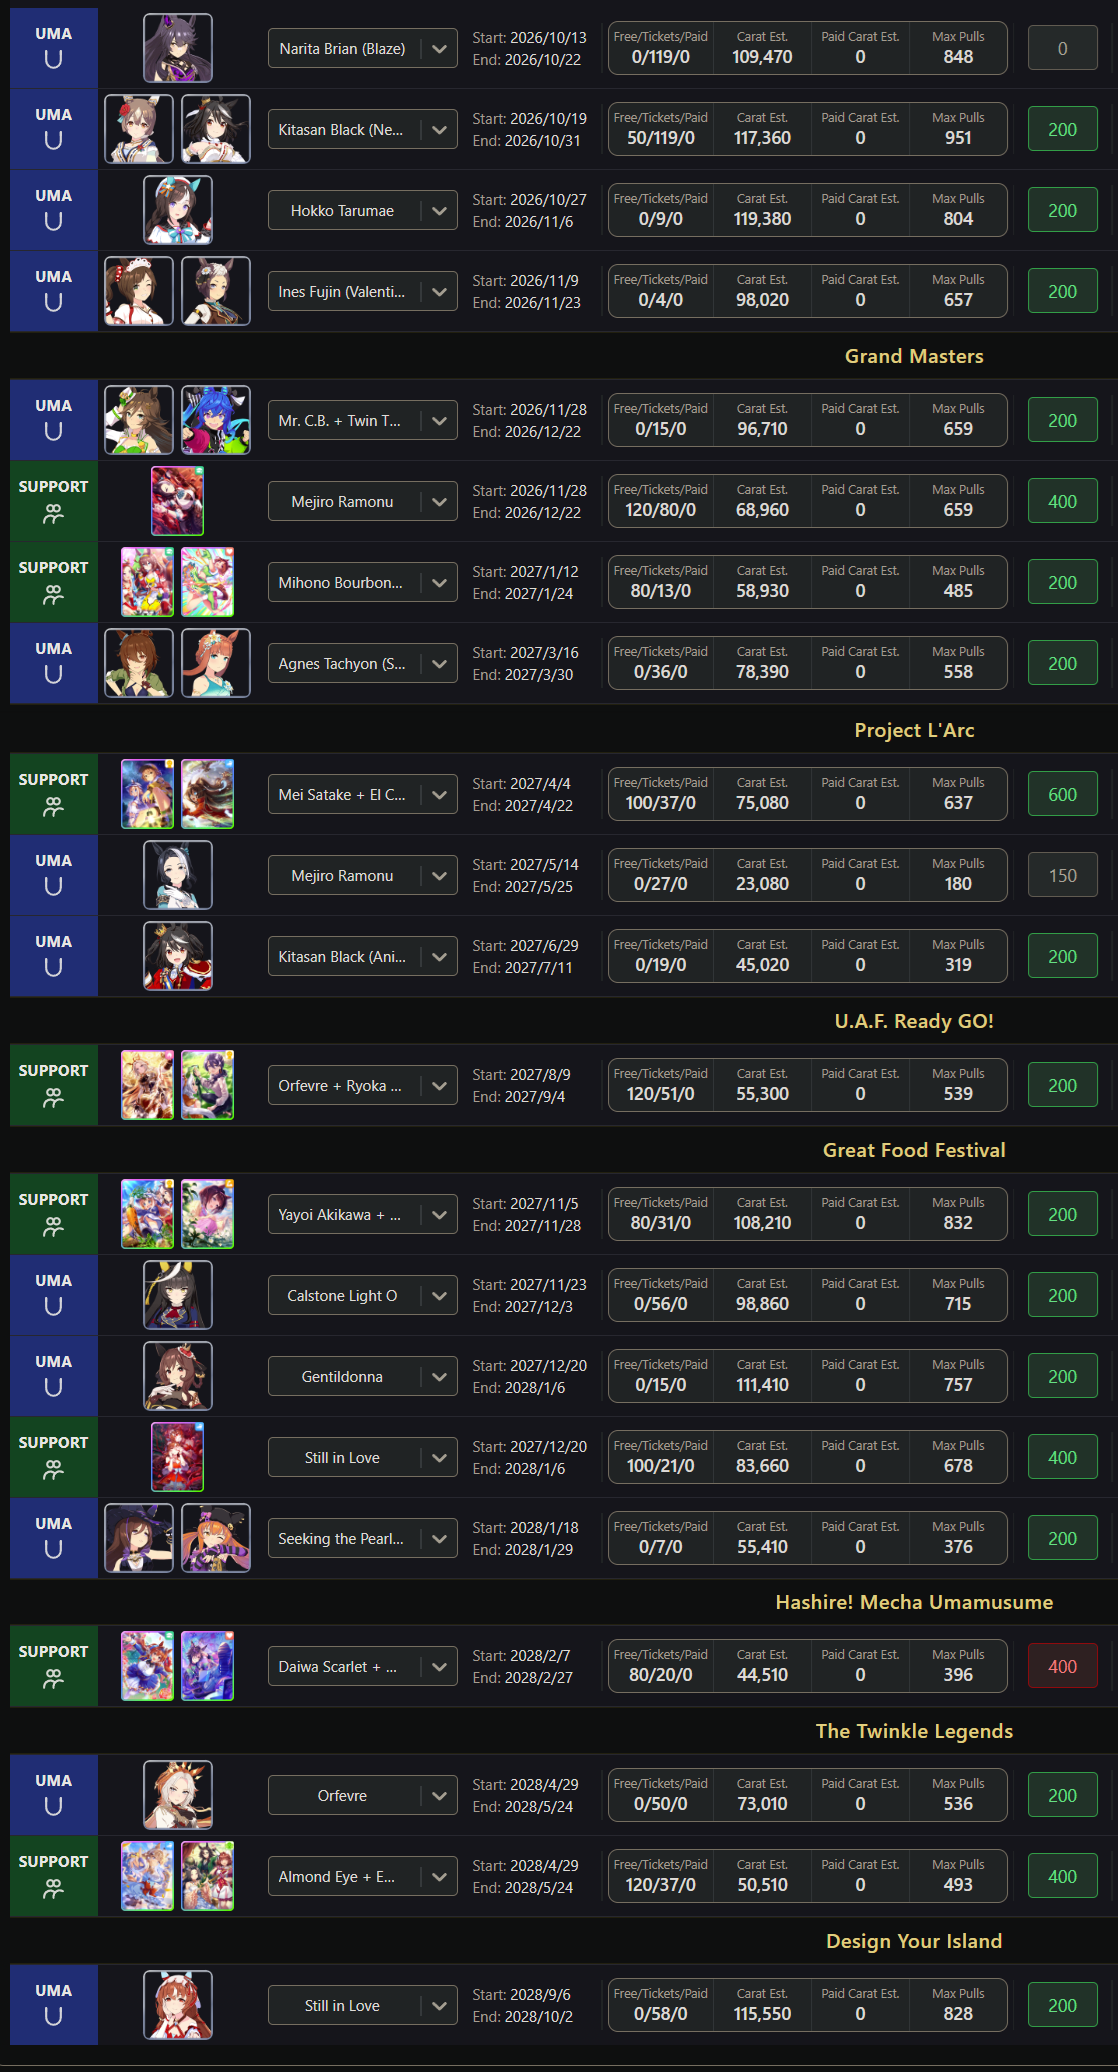Click the Kitasan Black (Ani...) character portrait
The height and width of the screenshot is (2072, 1118).
coord(178,956)
